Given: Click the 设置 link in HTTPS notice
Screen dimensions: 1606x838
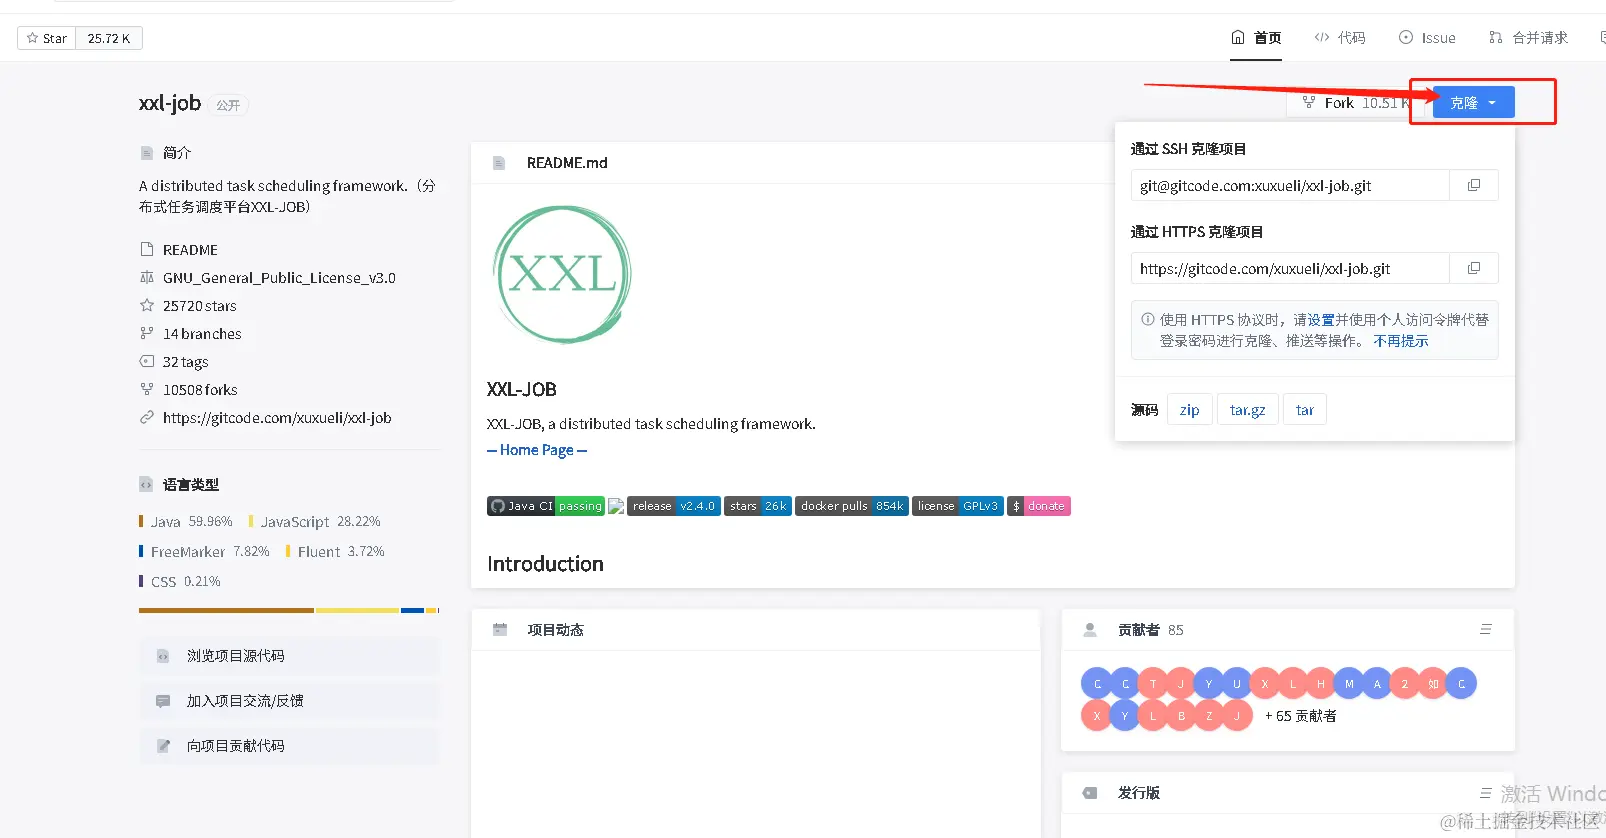Looking at the screenshot, I should [1321, 320].
